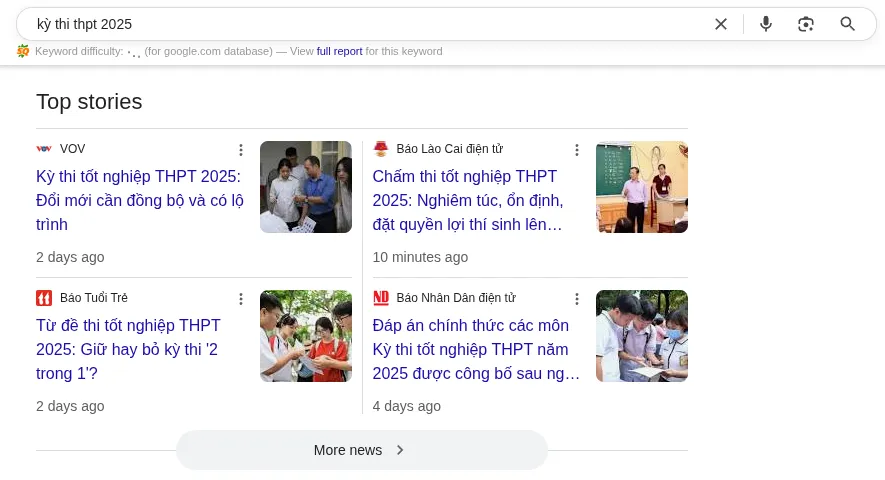Clear the search query with the X icon
The height and width of the screenshot is (480, 885).
pos(721,24)
